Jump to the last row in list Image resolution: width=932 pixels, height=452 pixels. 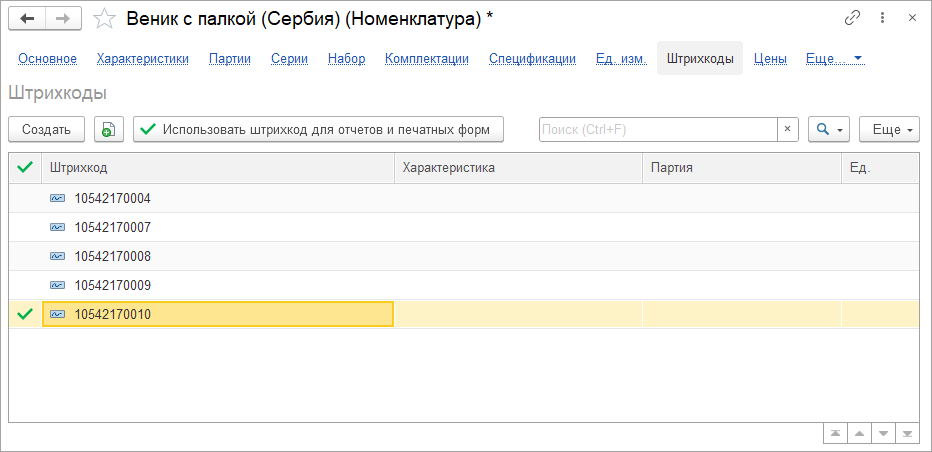point(907,434)
